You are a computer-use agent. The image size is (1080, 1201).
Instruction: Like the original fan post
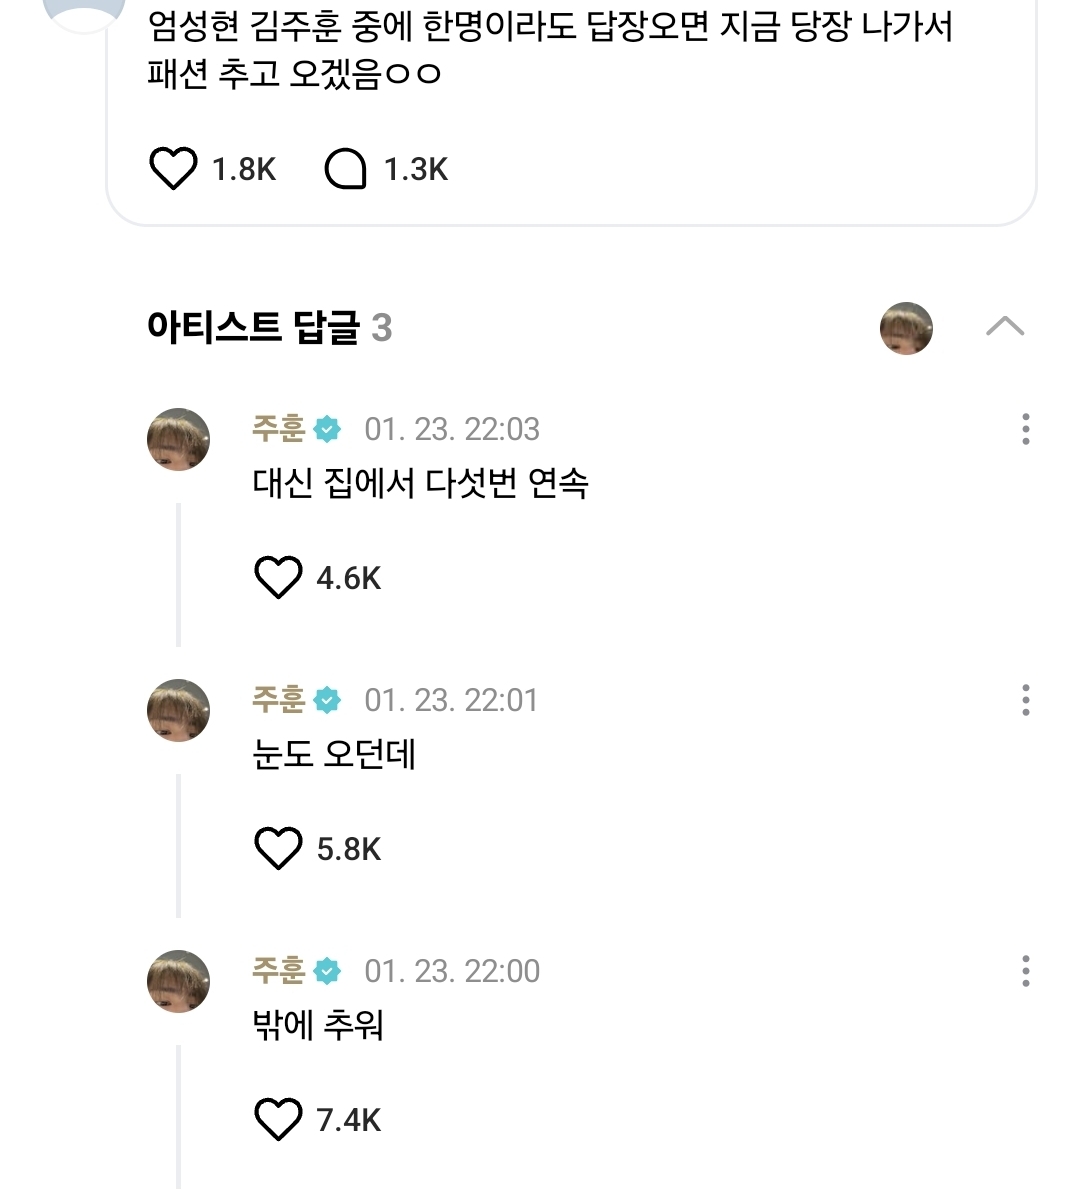pyautogui.click(x=173, y=169)
